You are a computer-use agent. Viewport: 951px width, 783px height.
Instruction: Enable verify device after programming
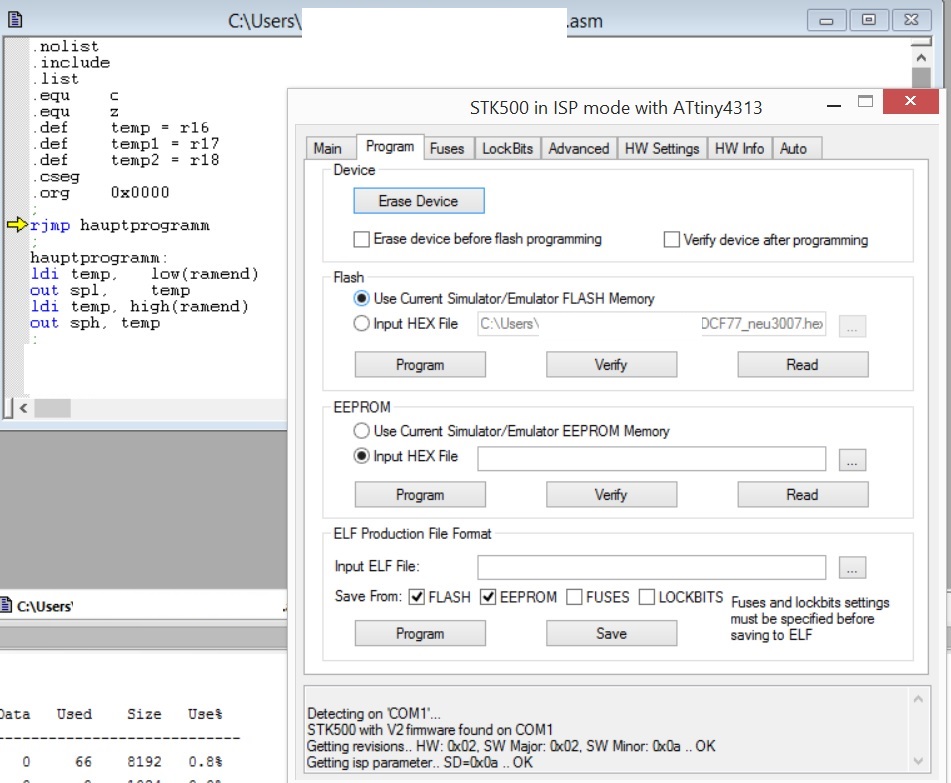pos(670,240)
